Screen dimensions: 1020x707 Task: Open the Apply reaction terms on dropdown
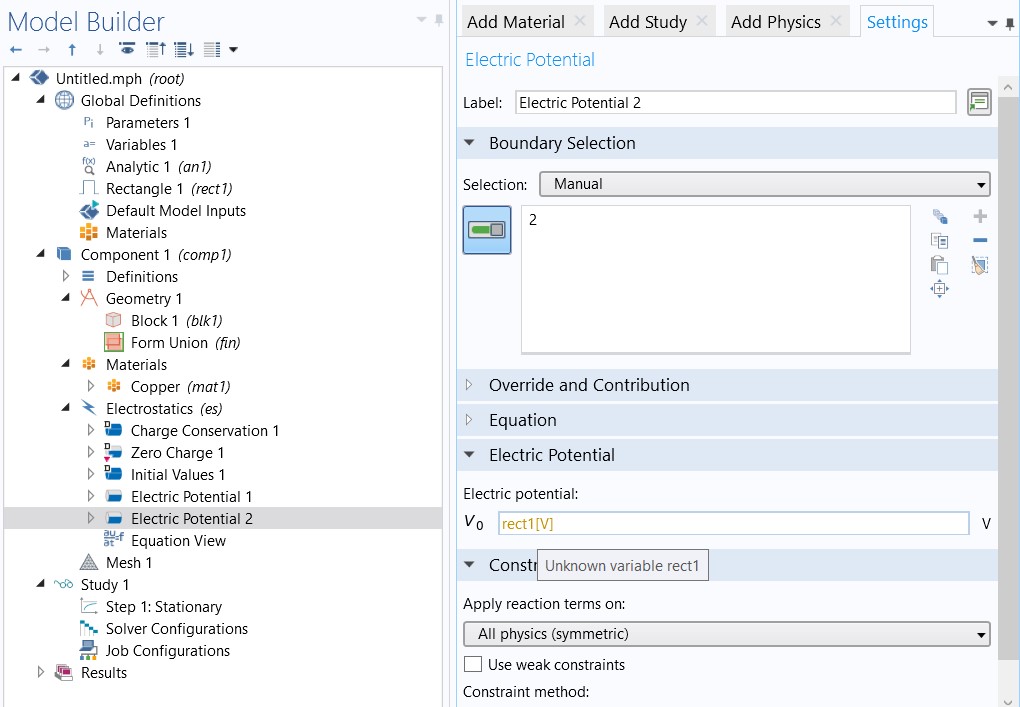click(726, 634)
